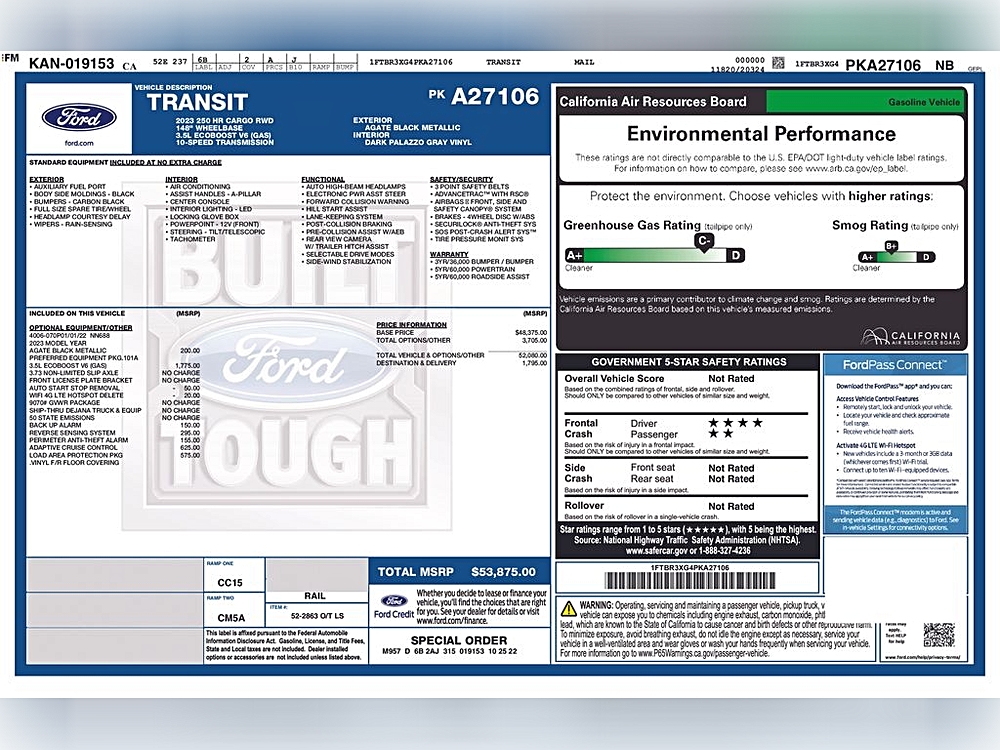
Task: Open the www.arb.ca.gov/ep_label link
Action: (x=856, y=169)
